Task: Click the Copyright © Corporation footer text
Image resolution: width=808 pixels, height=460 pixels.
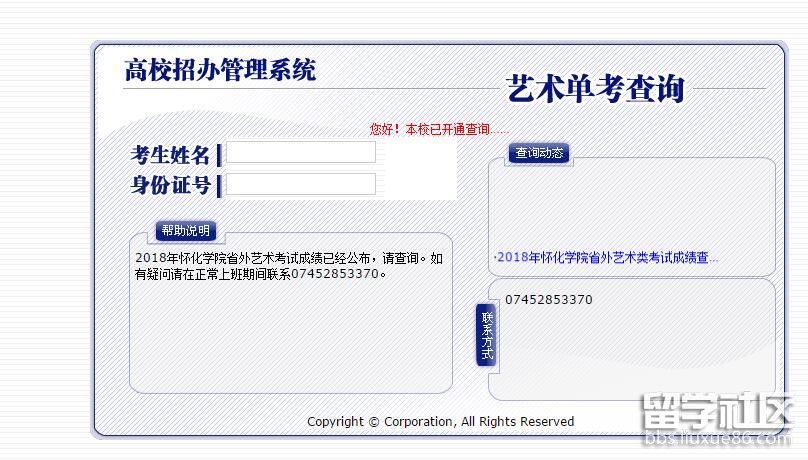Action: (x=440, y=421)
